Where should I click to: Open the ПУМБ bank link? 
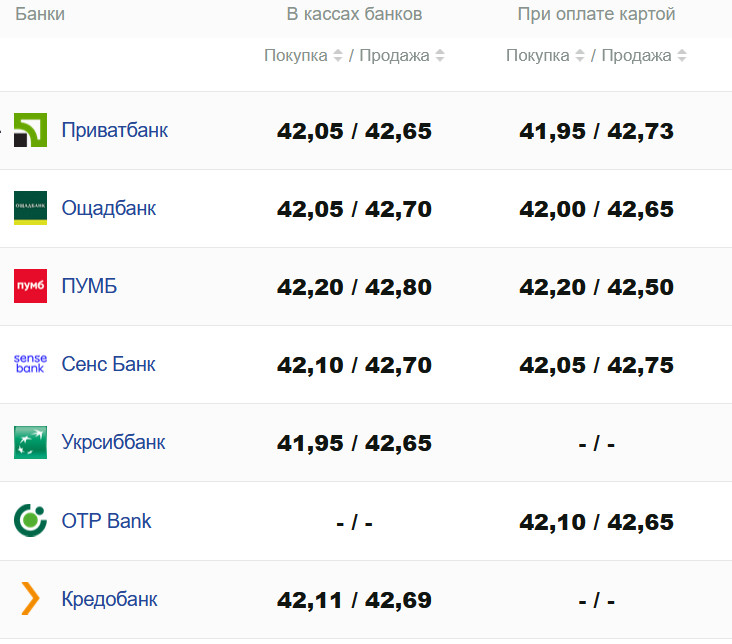click(89, 286)
